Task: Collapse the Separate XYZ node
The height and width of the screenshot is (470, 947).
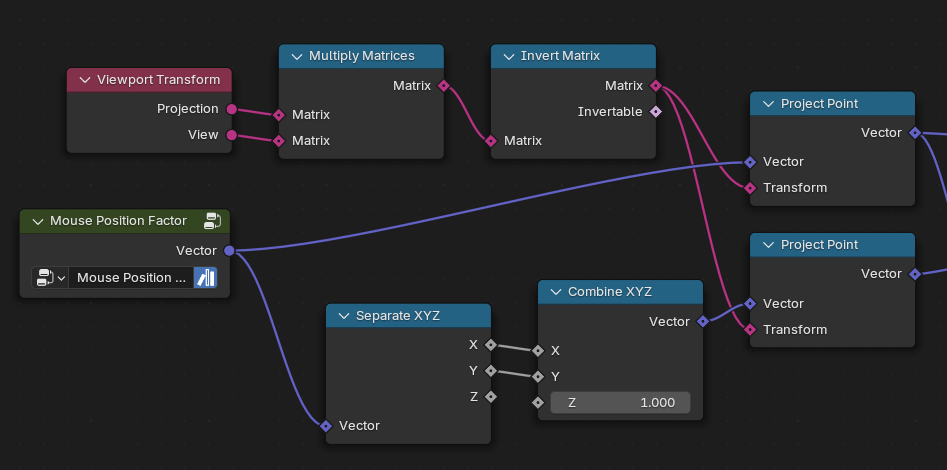Action: click(x=344, y=316)
